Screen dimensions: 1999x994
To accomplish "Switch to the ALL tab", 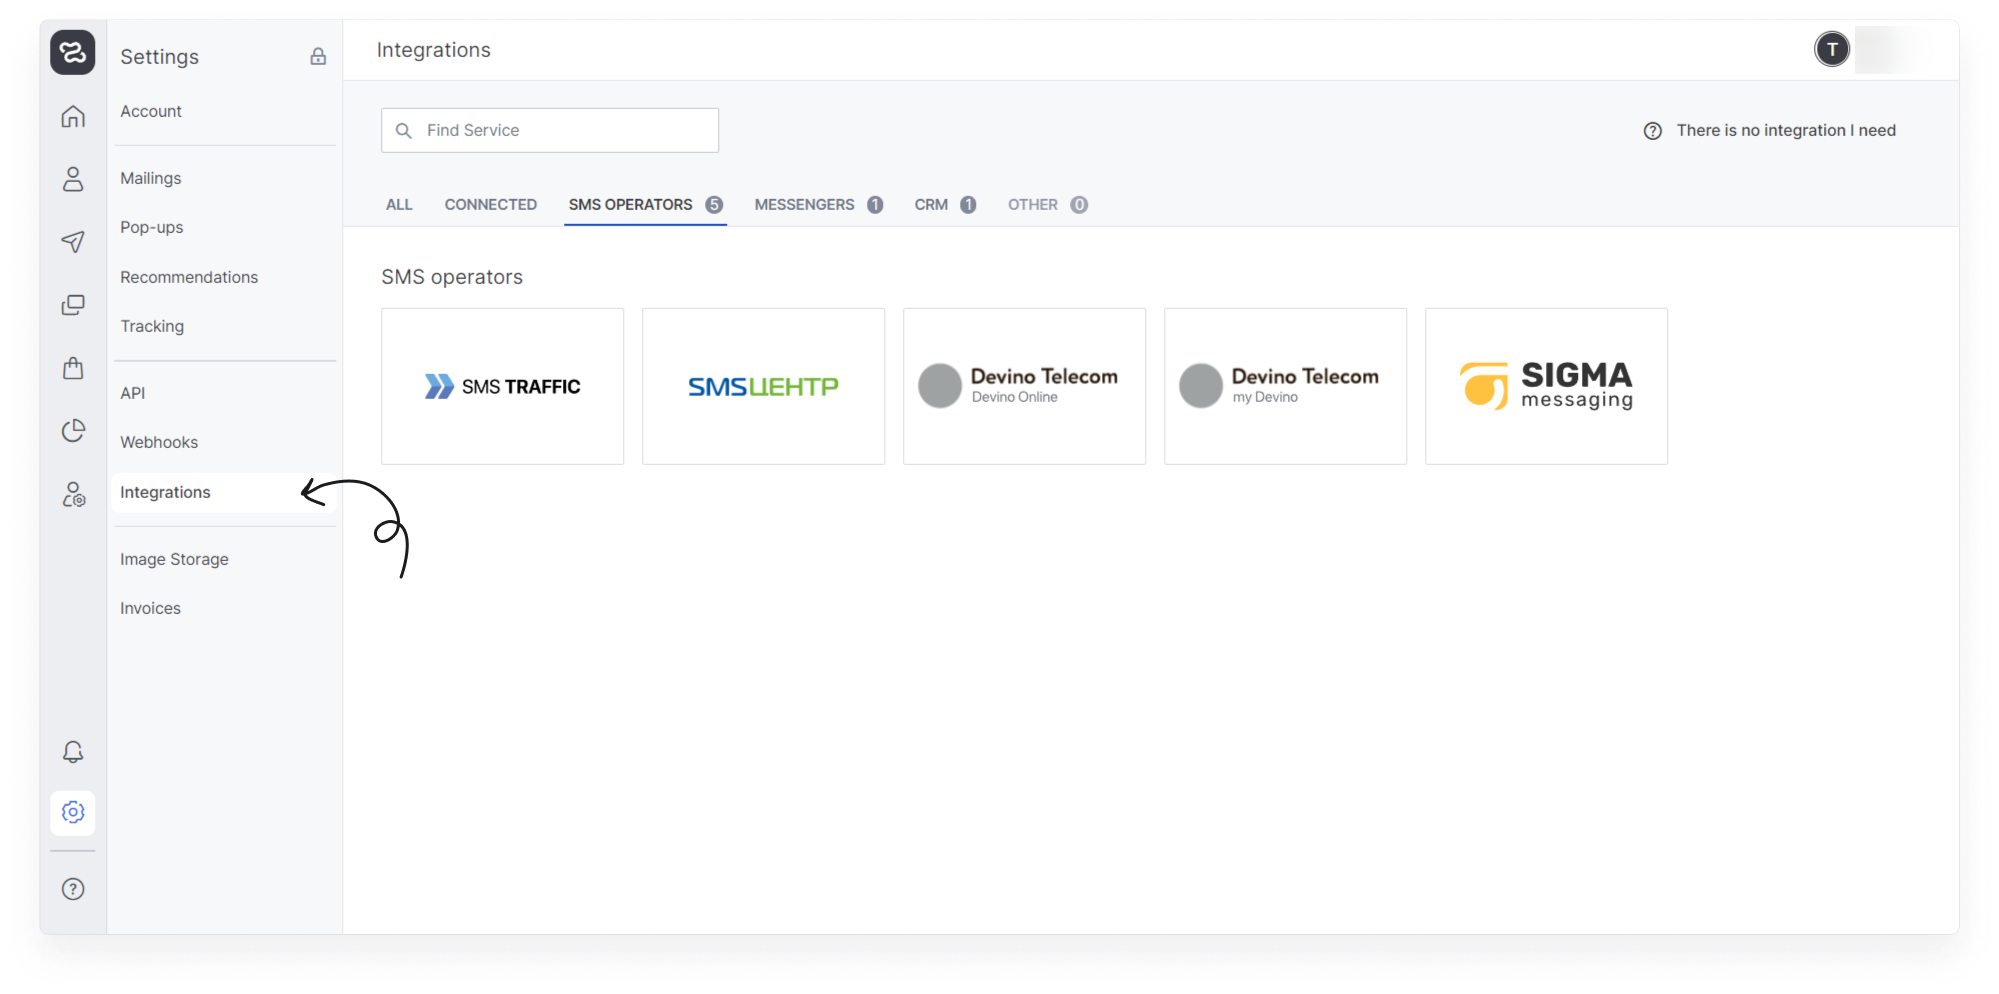I will pyautogui.click(x=399, y=205).
